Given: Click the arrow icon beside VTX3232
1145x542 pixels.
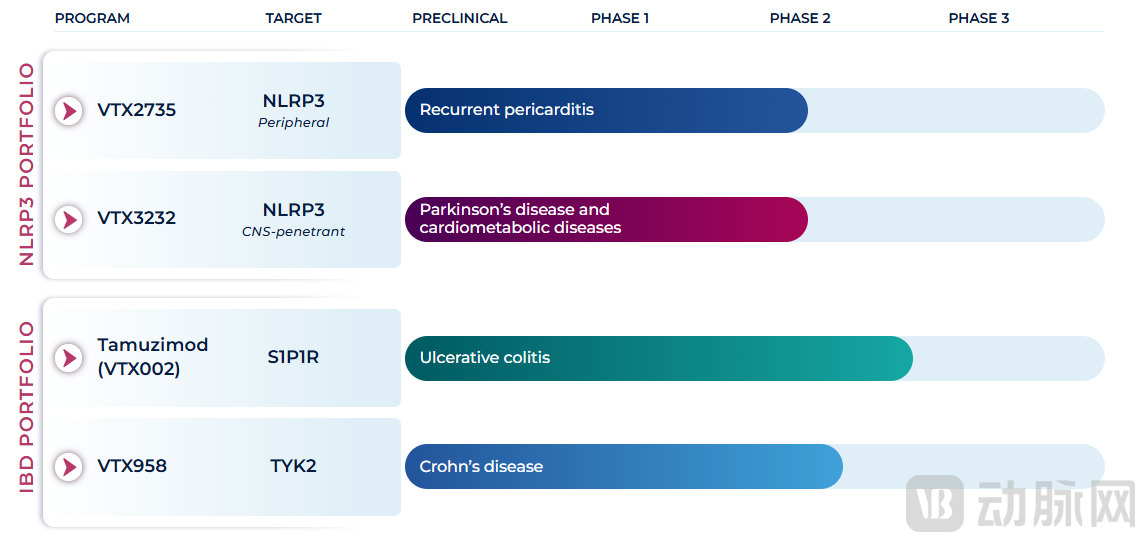Looking at the screenshot, I should coord(69,219).
